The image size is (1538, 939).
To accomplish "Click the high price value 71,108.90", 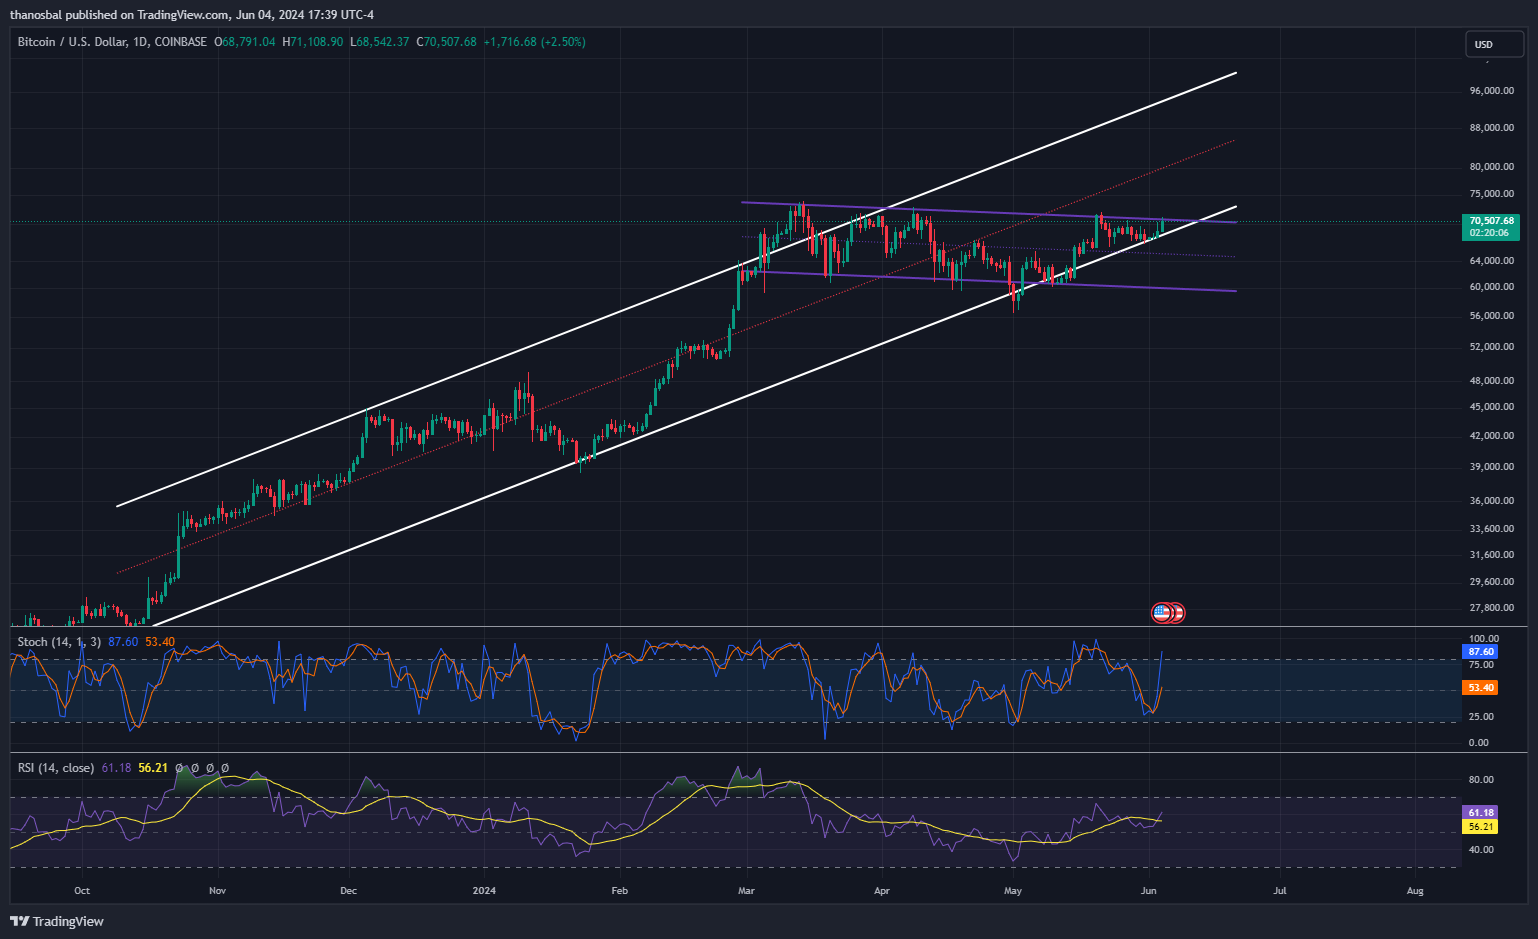I will tap(317, 42).
